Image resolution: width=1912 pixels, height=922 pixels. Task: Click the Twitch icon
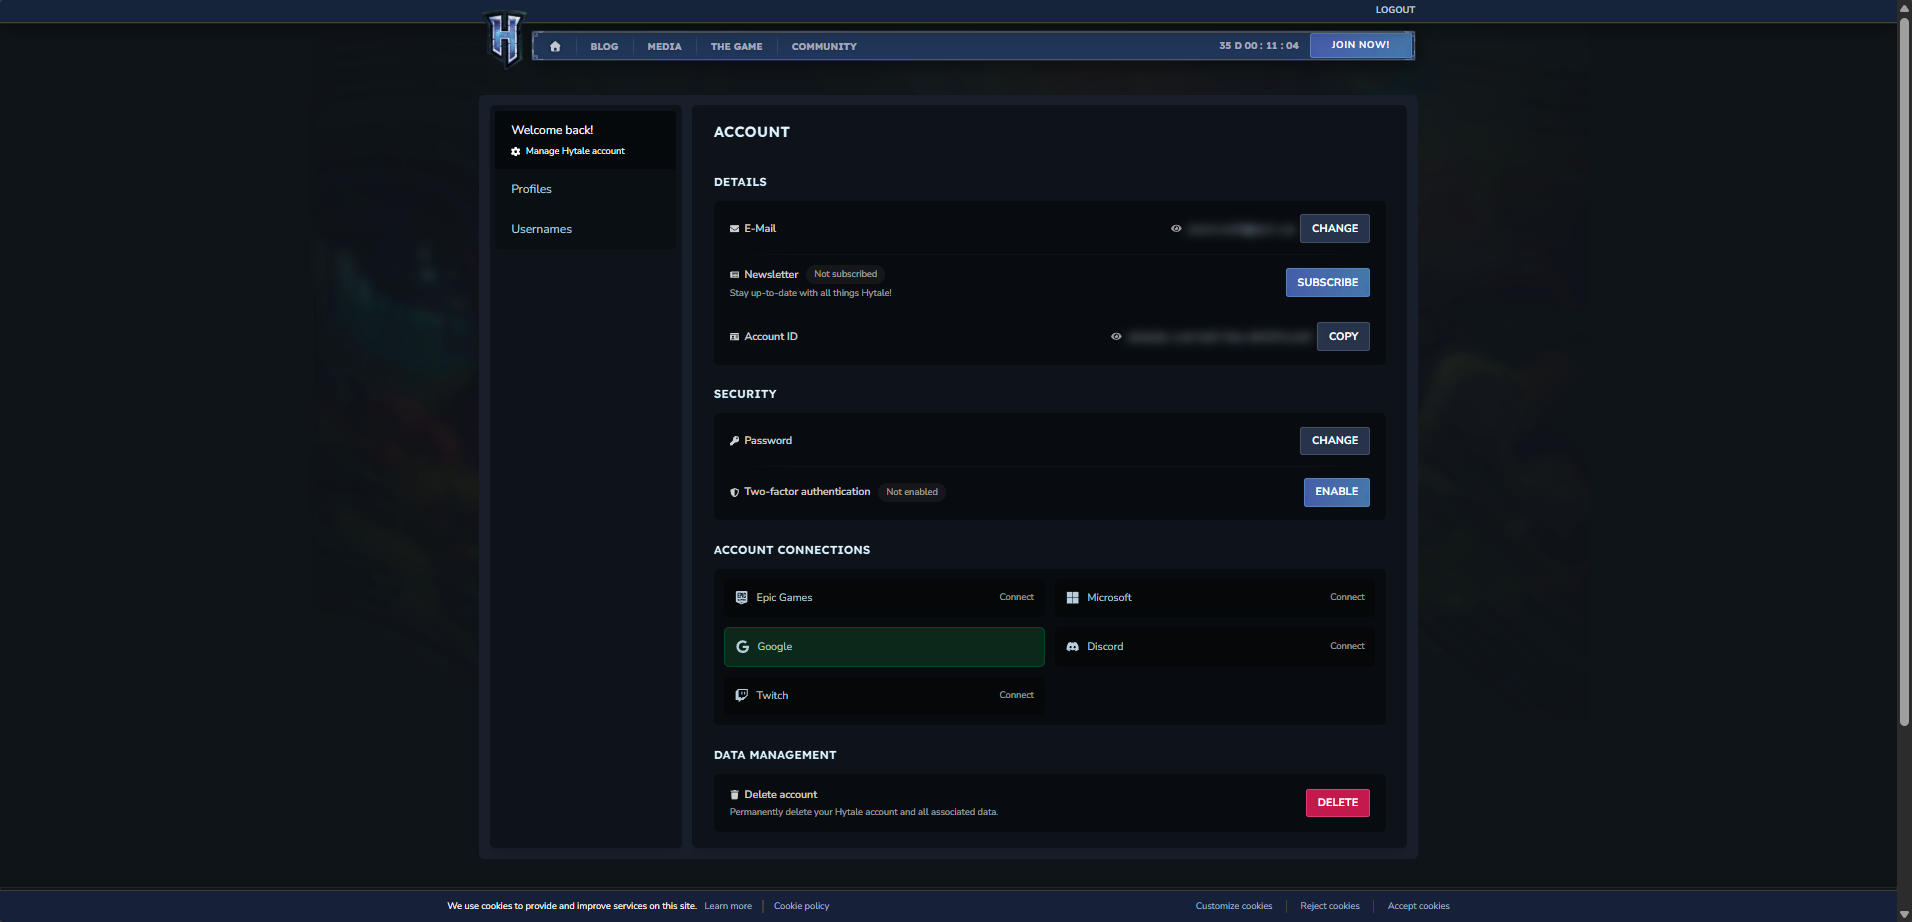tap(741, 695)
